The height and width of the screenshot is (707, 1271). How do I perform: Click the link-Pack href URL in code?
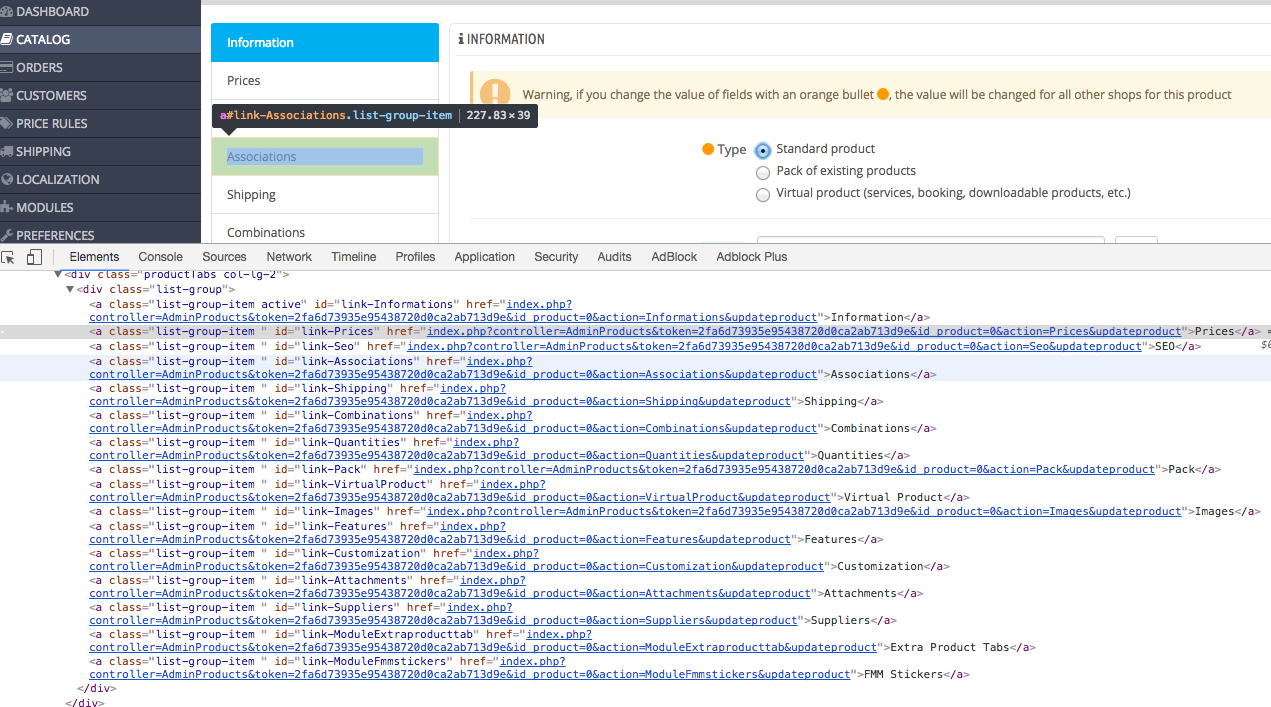(x=785, y=470)
